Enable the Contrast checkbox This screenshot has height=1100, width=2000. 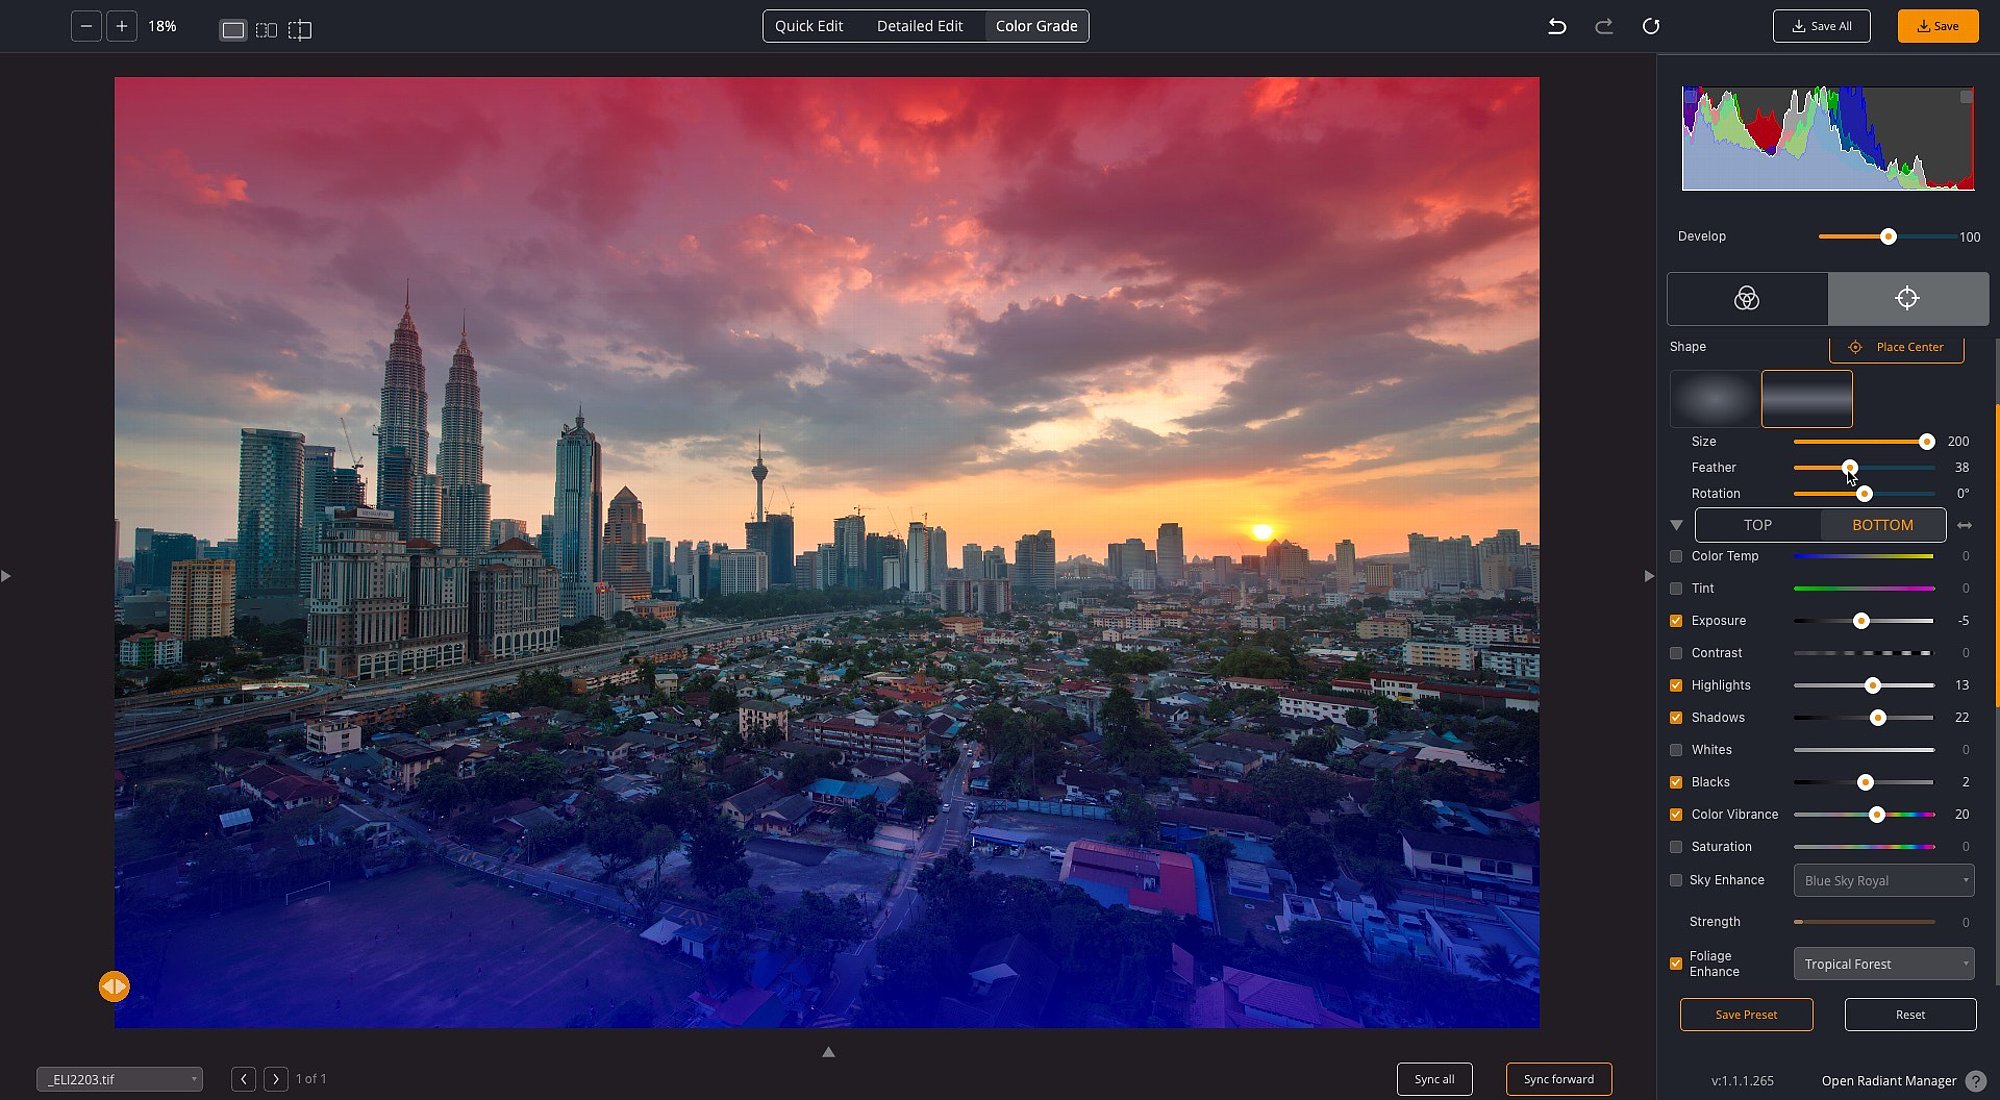point(1676,653)
